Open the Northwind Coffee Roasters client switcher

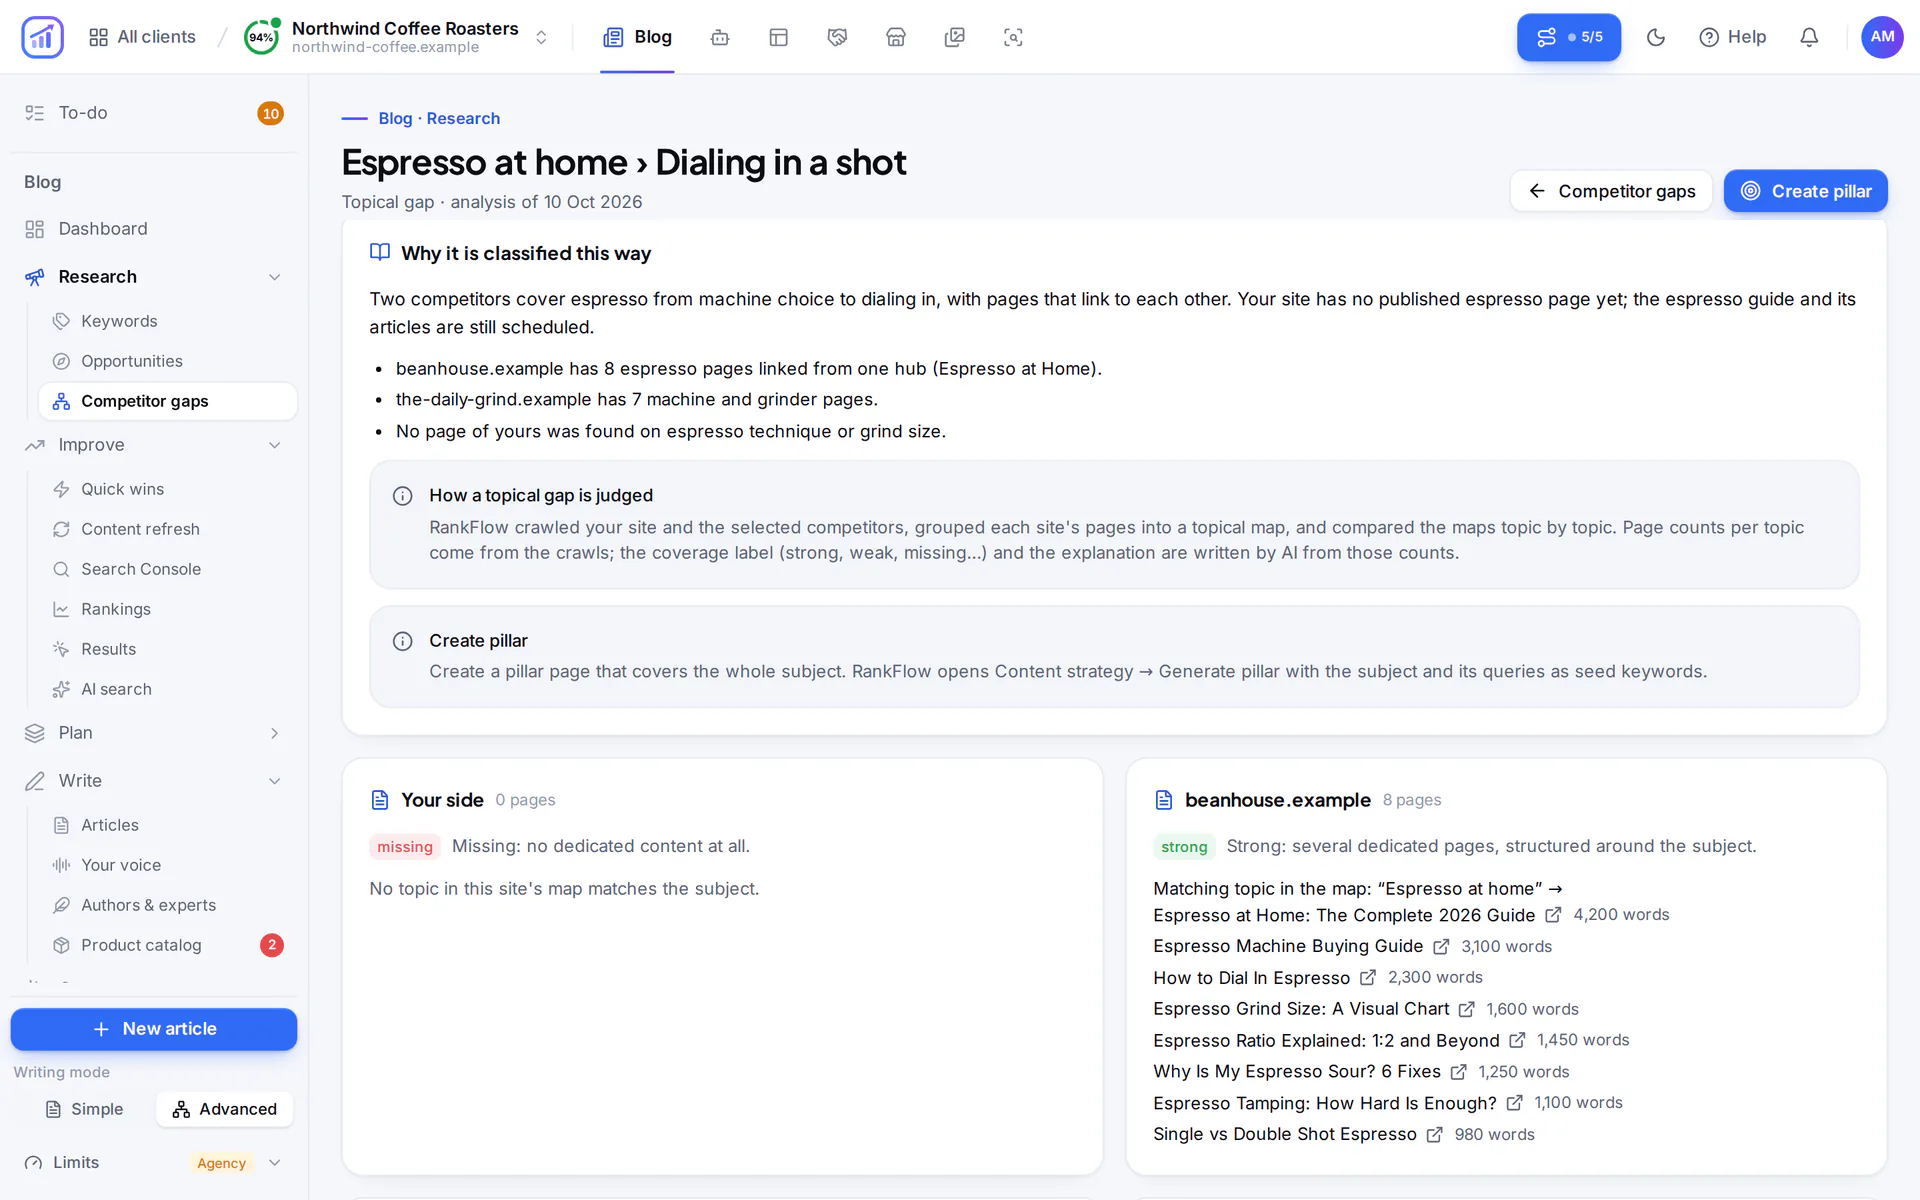[398, 37]
